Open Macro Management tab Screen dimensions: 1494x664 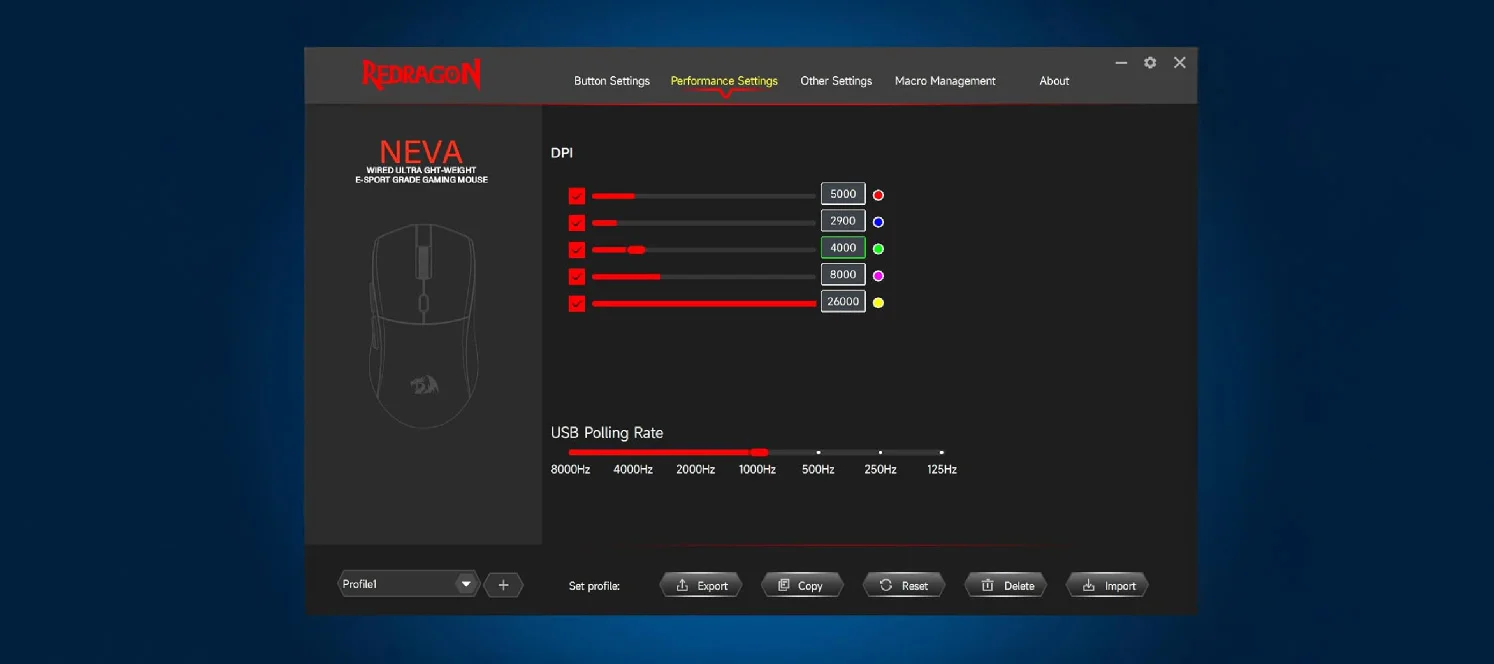click(x=945, y=81)
